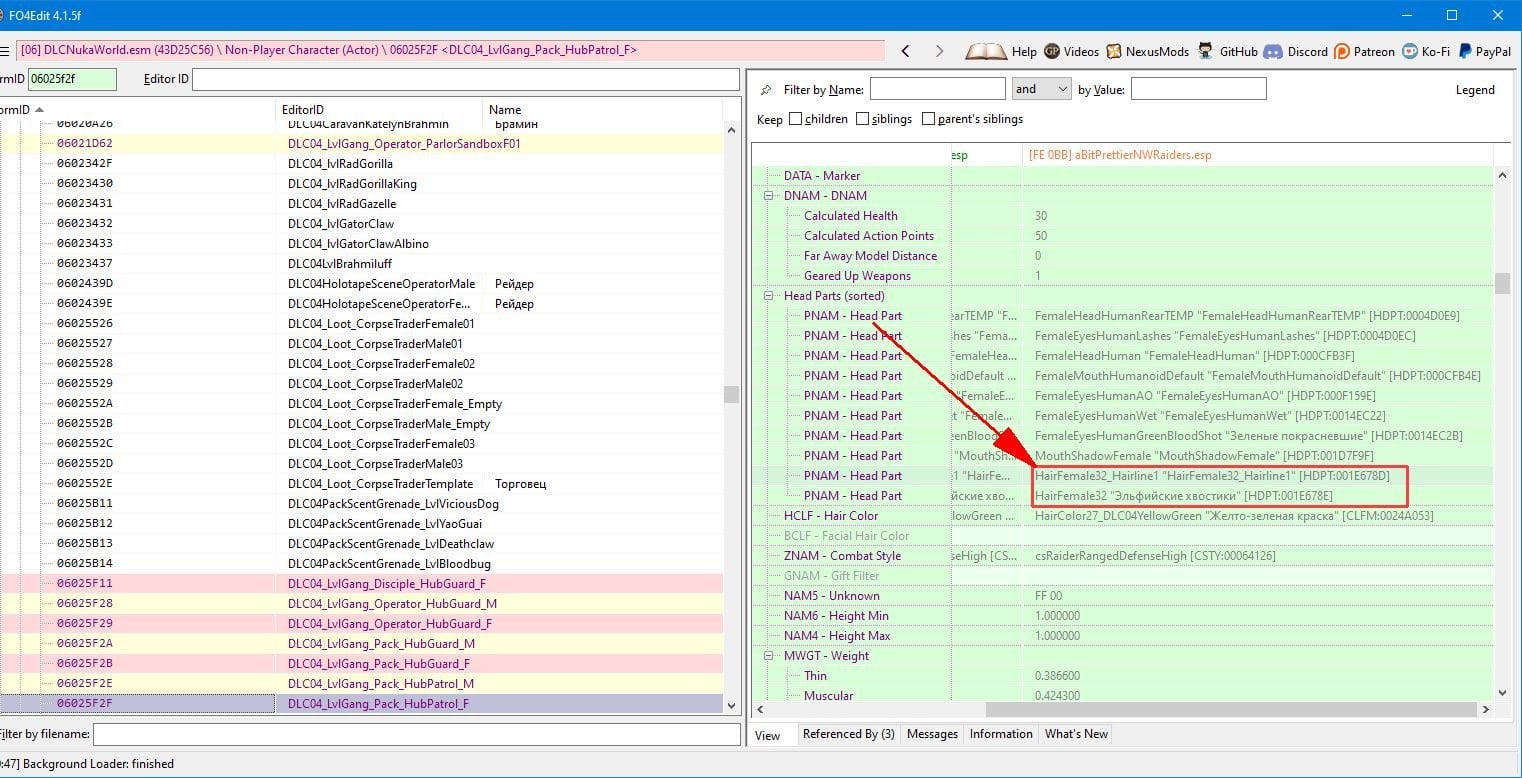Open the Legend
Image resolution: width=1522 pixels, height=778 pixels.
(1475, 90)
